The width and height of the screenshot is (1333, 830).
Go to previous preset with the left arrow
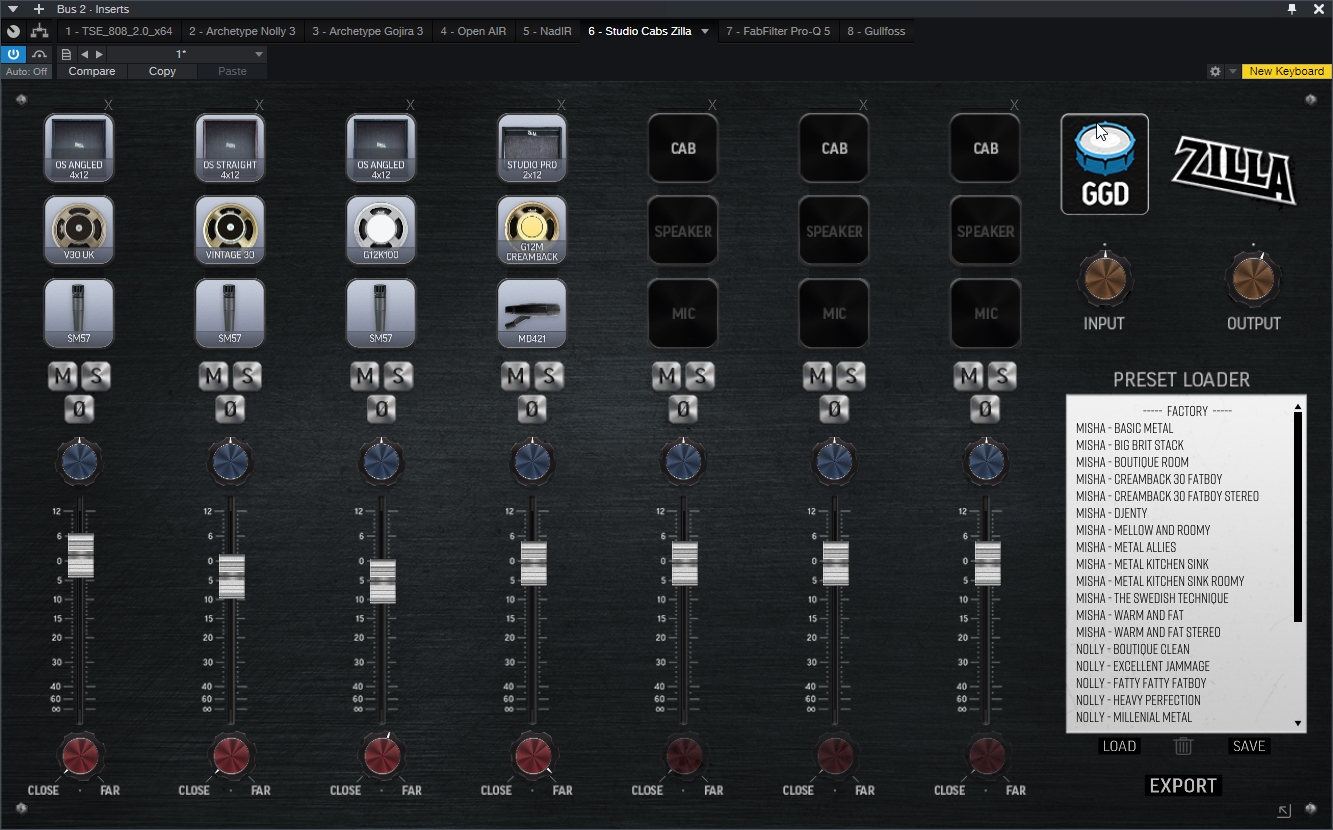click(x=84, y=54)
